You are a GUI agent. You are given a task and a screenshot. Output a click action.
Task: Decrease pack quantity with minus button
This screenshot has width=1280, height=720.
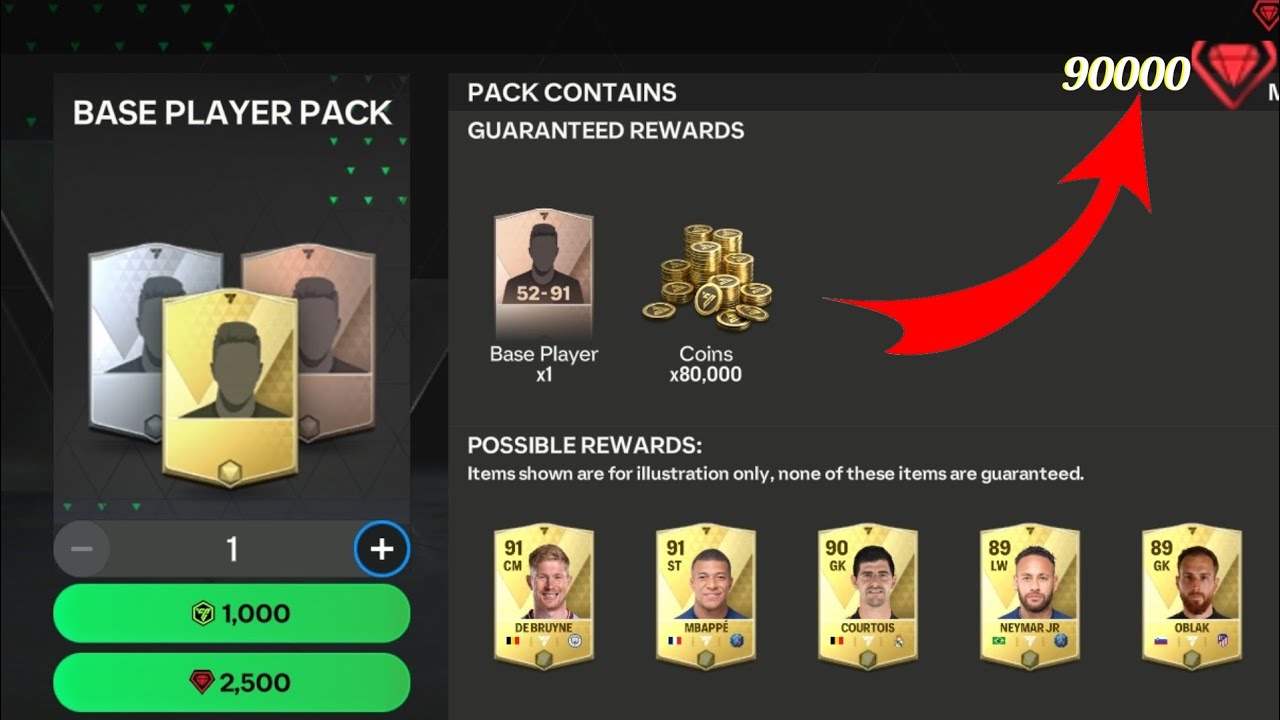[82, 549]
